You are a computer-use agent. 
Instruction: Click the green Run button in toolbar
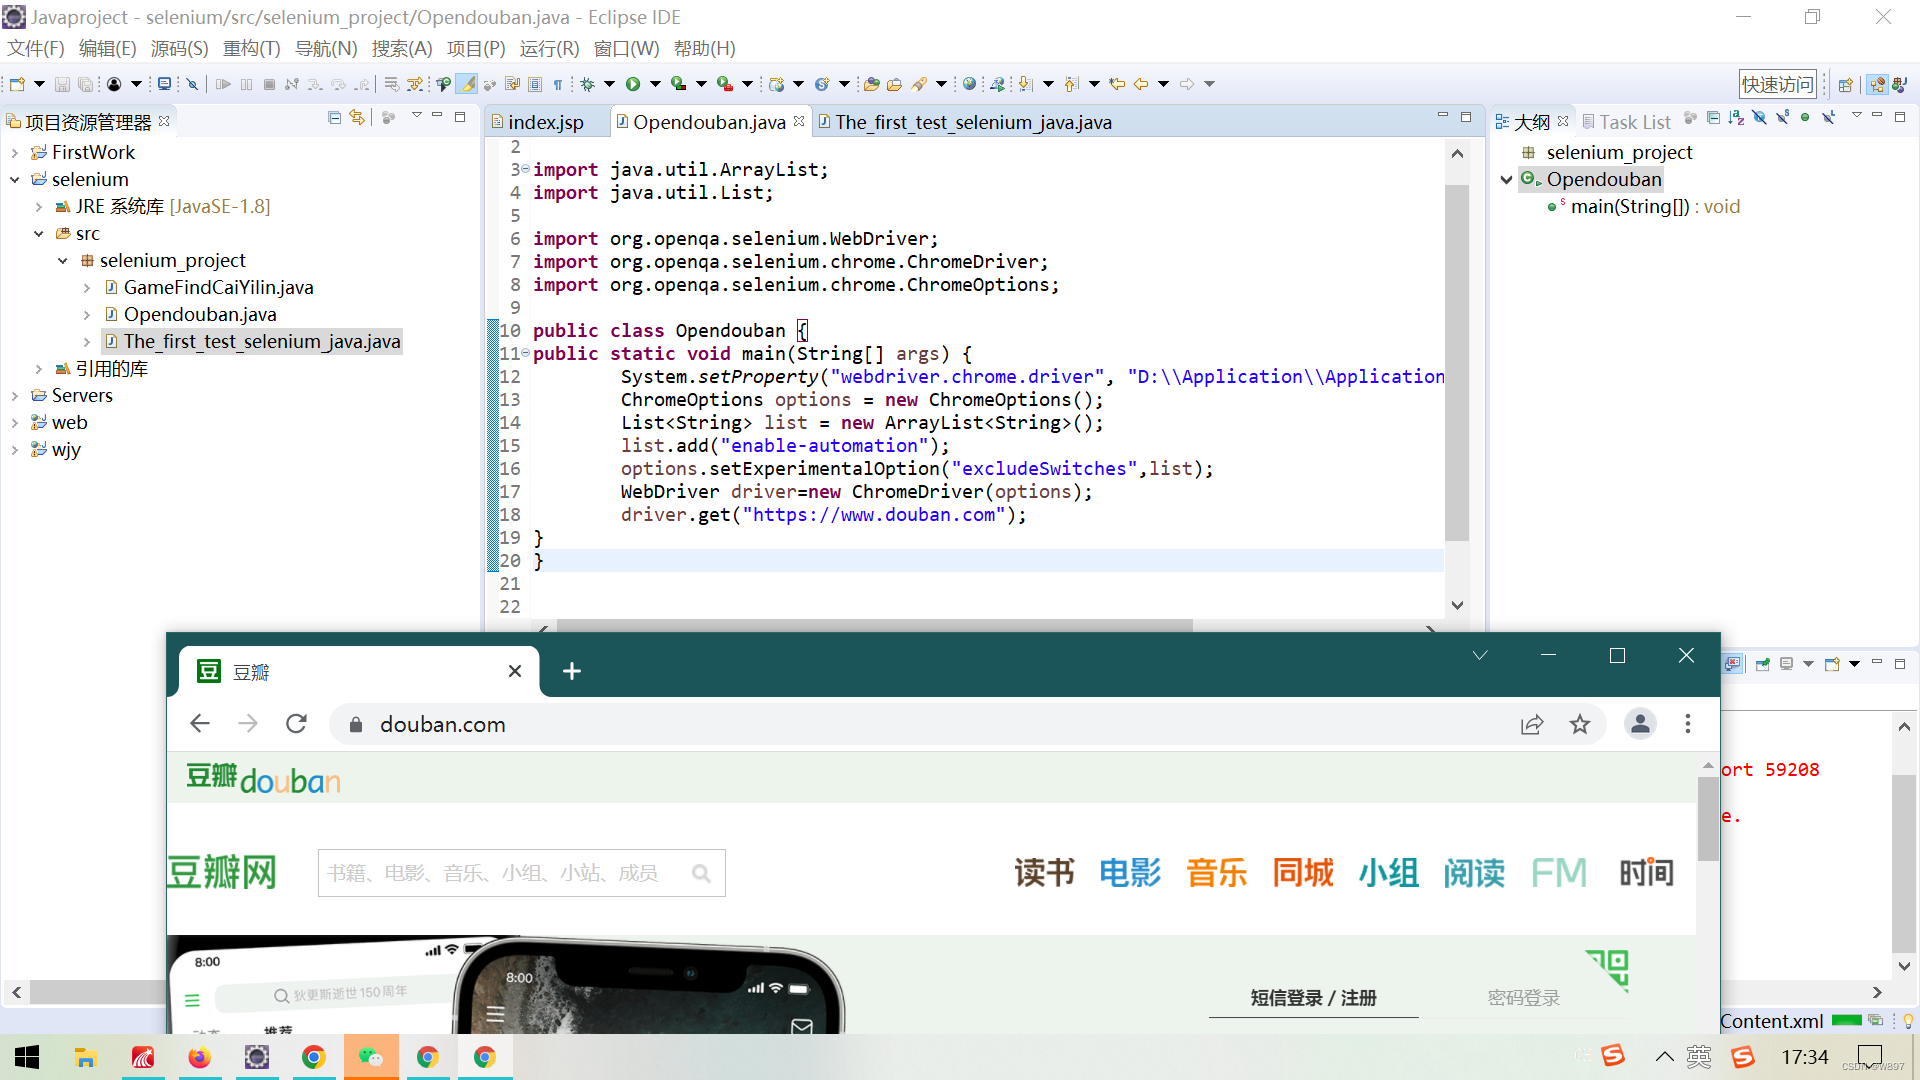[x=632, y=84]
